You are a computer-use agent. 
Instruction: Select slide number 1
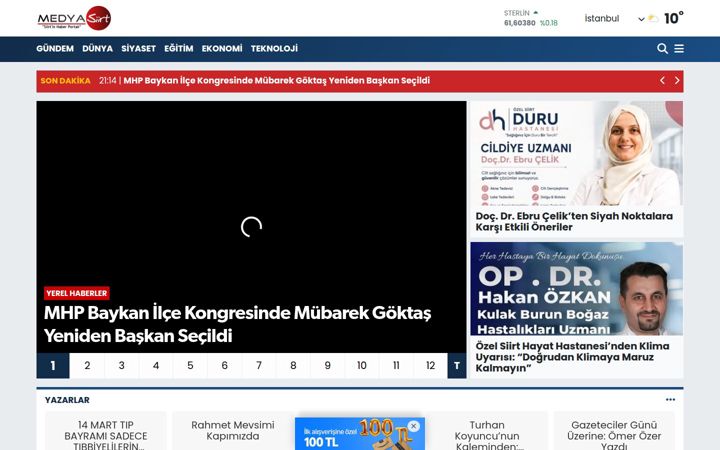pos(53,366)
